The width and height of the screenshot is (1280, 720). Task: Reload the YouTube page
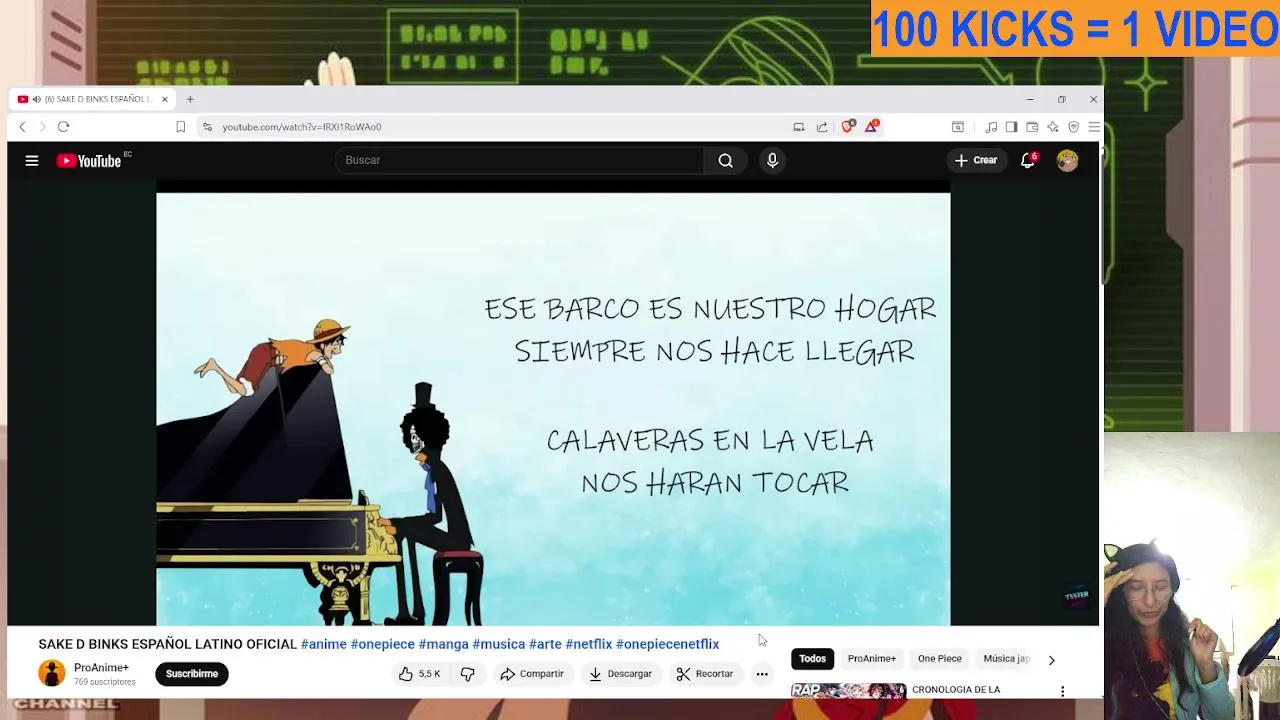[63, 127]
